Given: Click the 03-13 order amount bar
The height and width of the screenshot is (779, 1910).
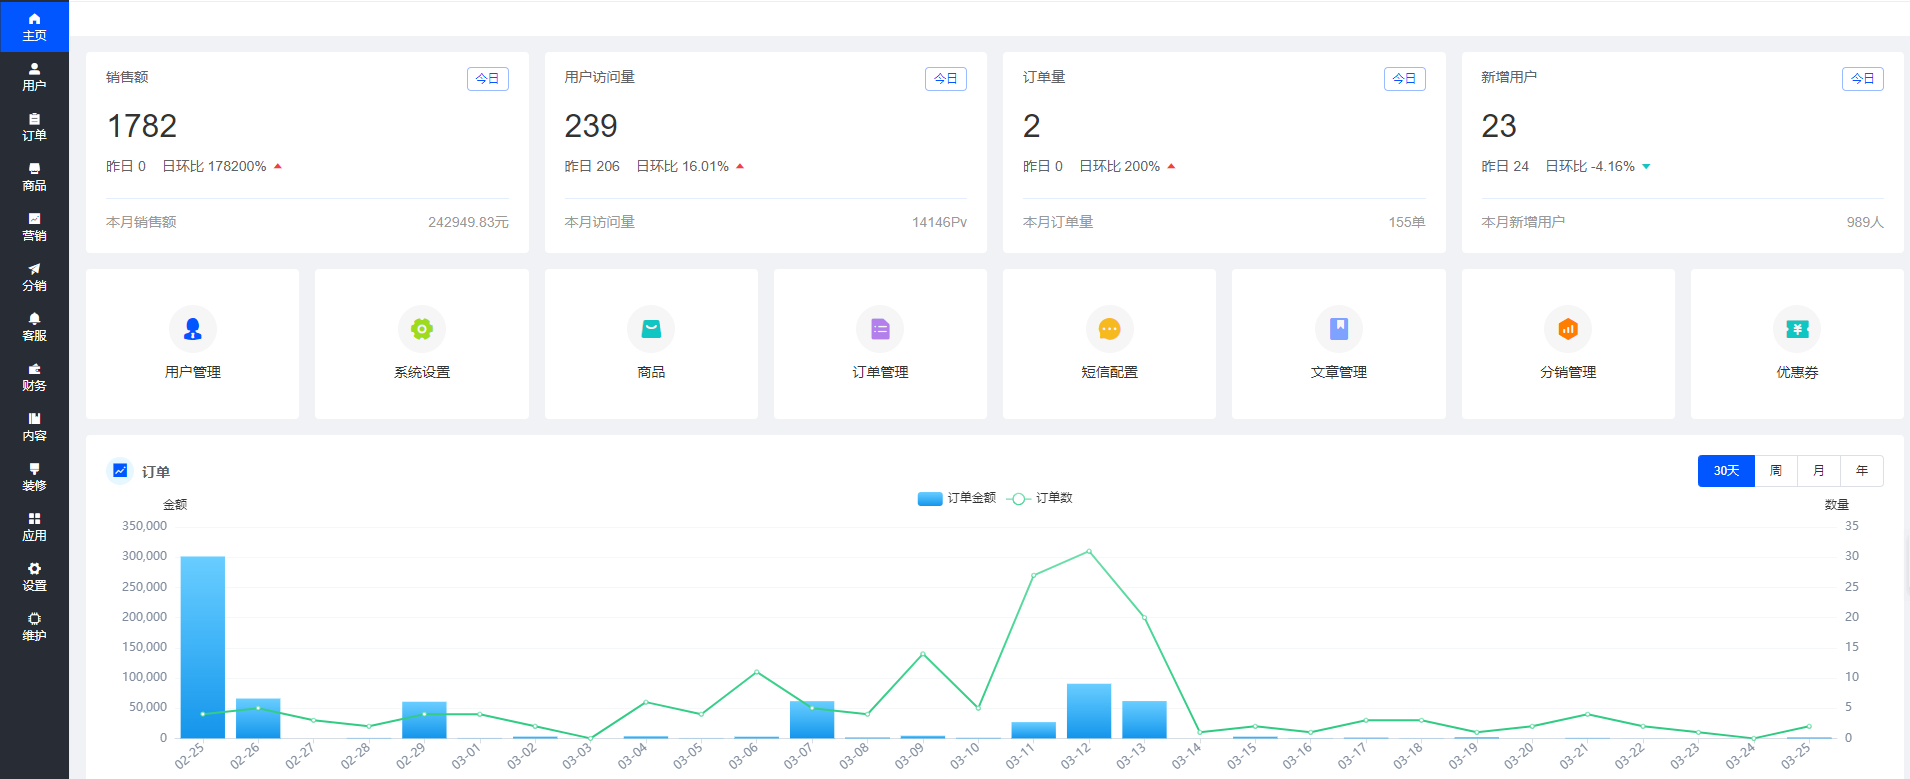Looking at the screenshot, I should coord(1144,720).
